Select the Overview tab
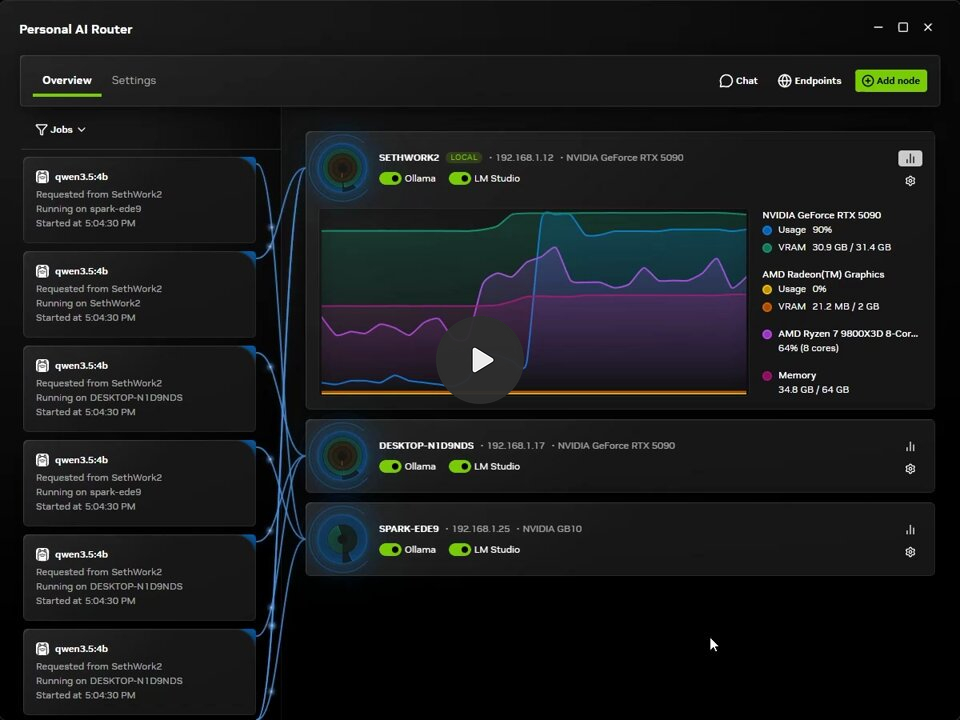This screenshot has width=960, height=720. [x=67, y=80]
